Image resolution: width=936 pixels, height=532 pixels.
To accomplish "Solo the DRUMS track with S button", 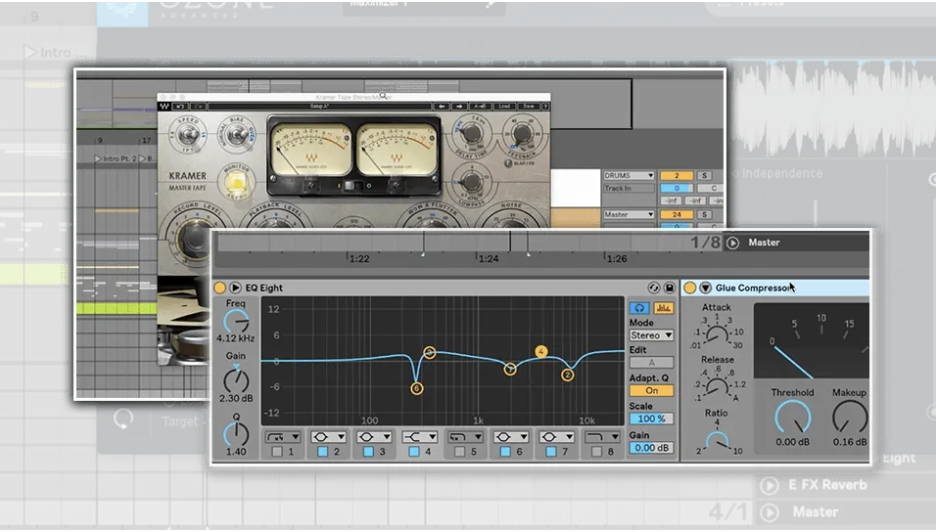I will coord(704,176).
